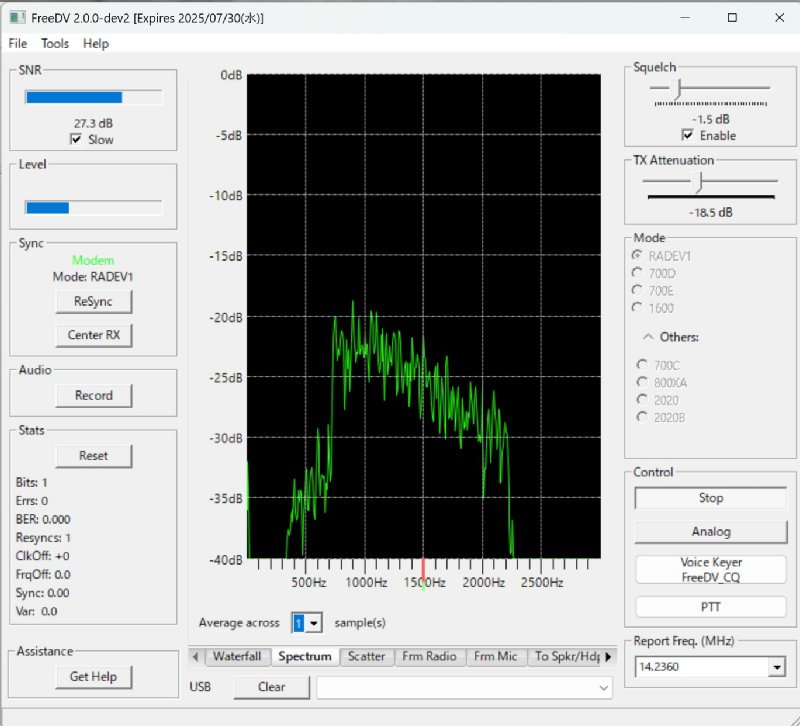This screenshot has width=800, height=726.
Task: Maximize the FreeDV window
Action: (x=732, y=18)
